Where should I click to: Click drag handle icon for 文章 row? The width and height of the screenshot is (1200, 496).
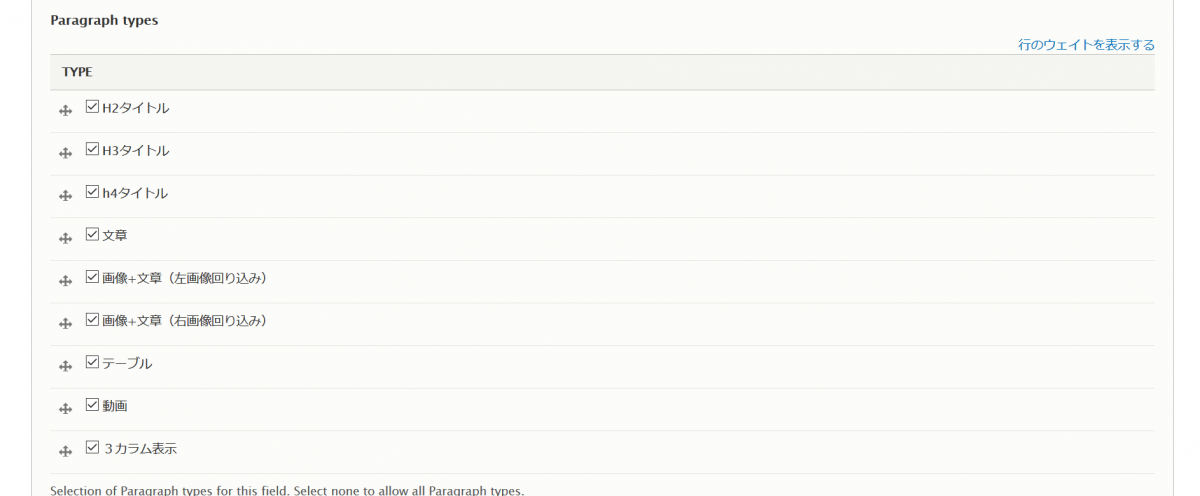(x=66, y=239)
